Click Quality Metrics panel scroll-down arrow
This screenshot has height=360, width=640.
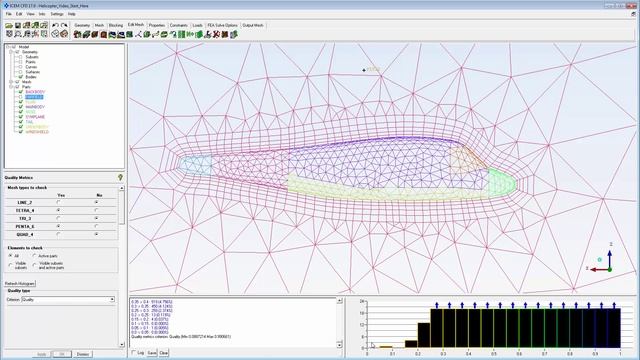[122, 344]
